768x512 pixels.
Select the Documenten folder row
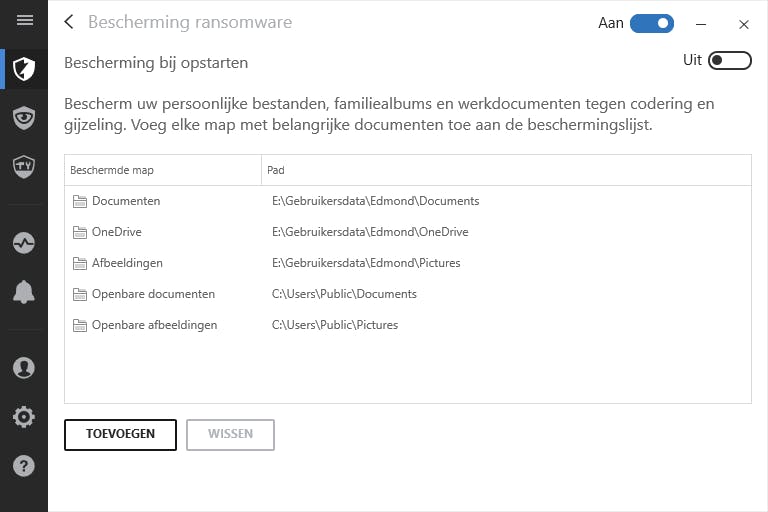pos(126,201)
